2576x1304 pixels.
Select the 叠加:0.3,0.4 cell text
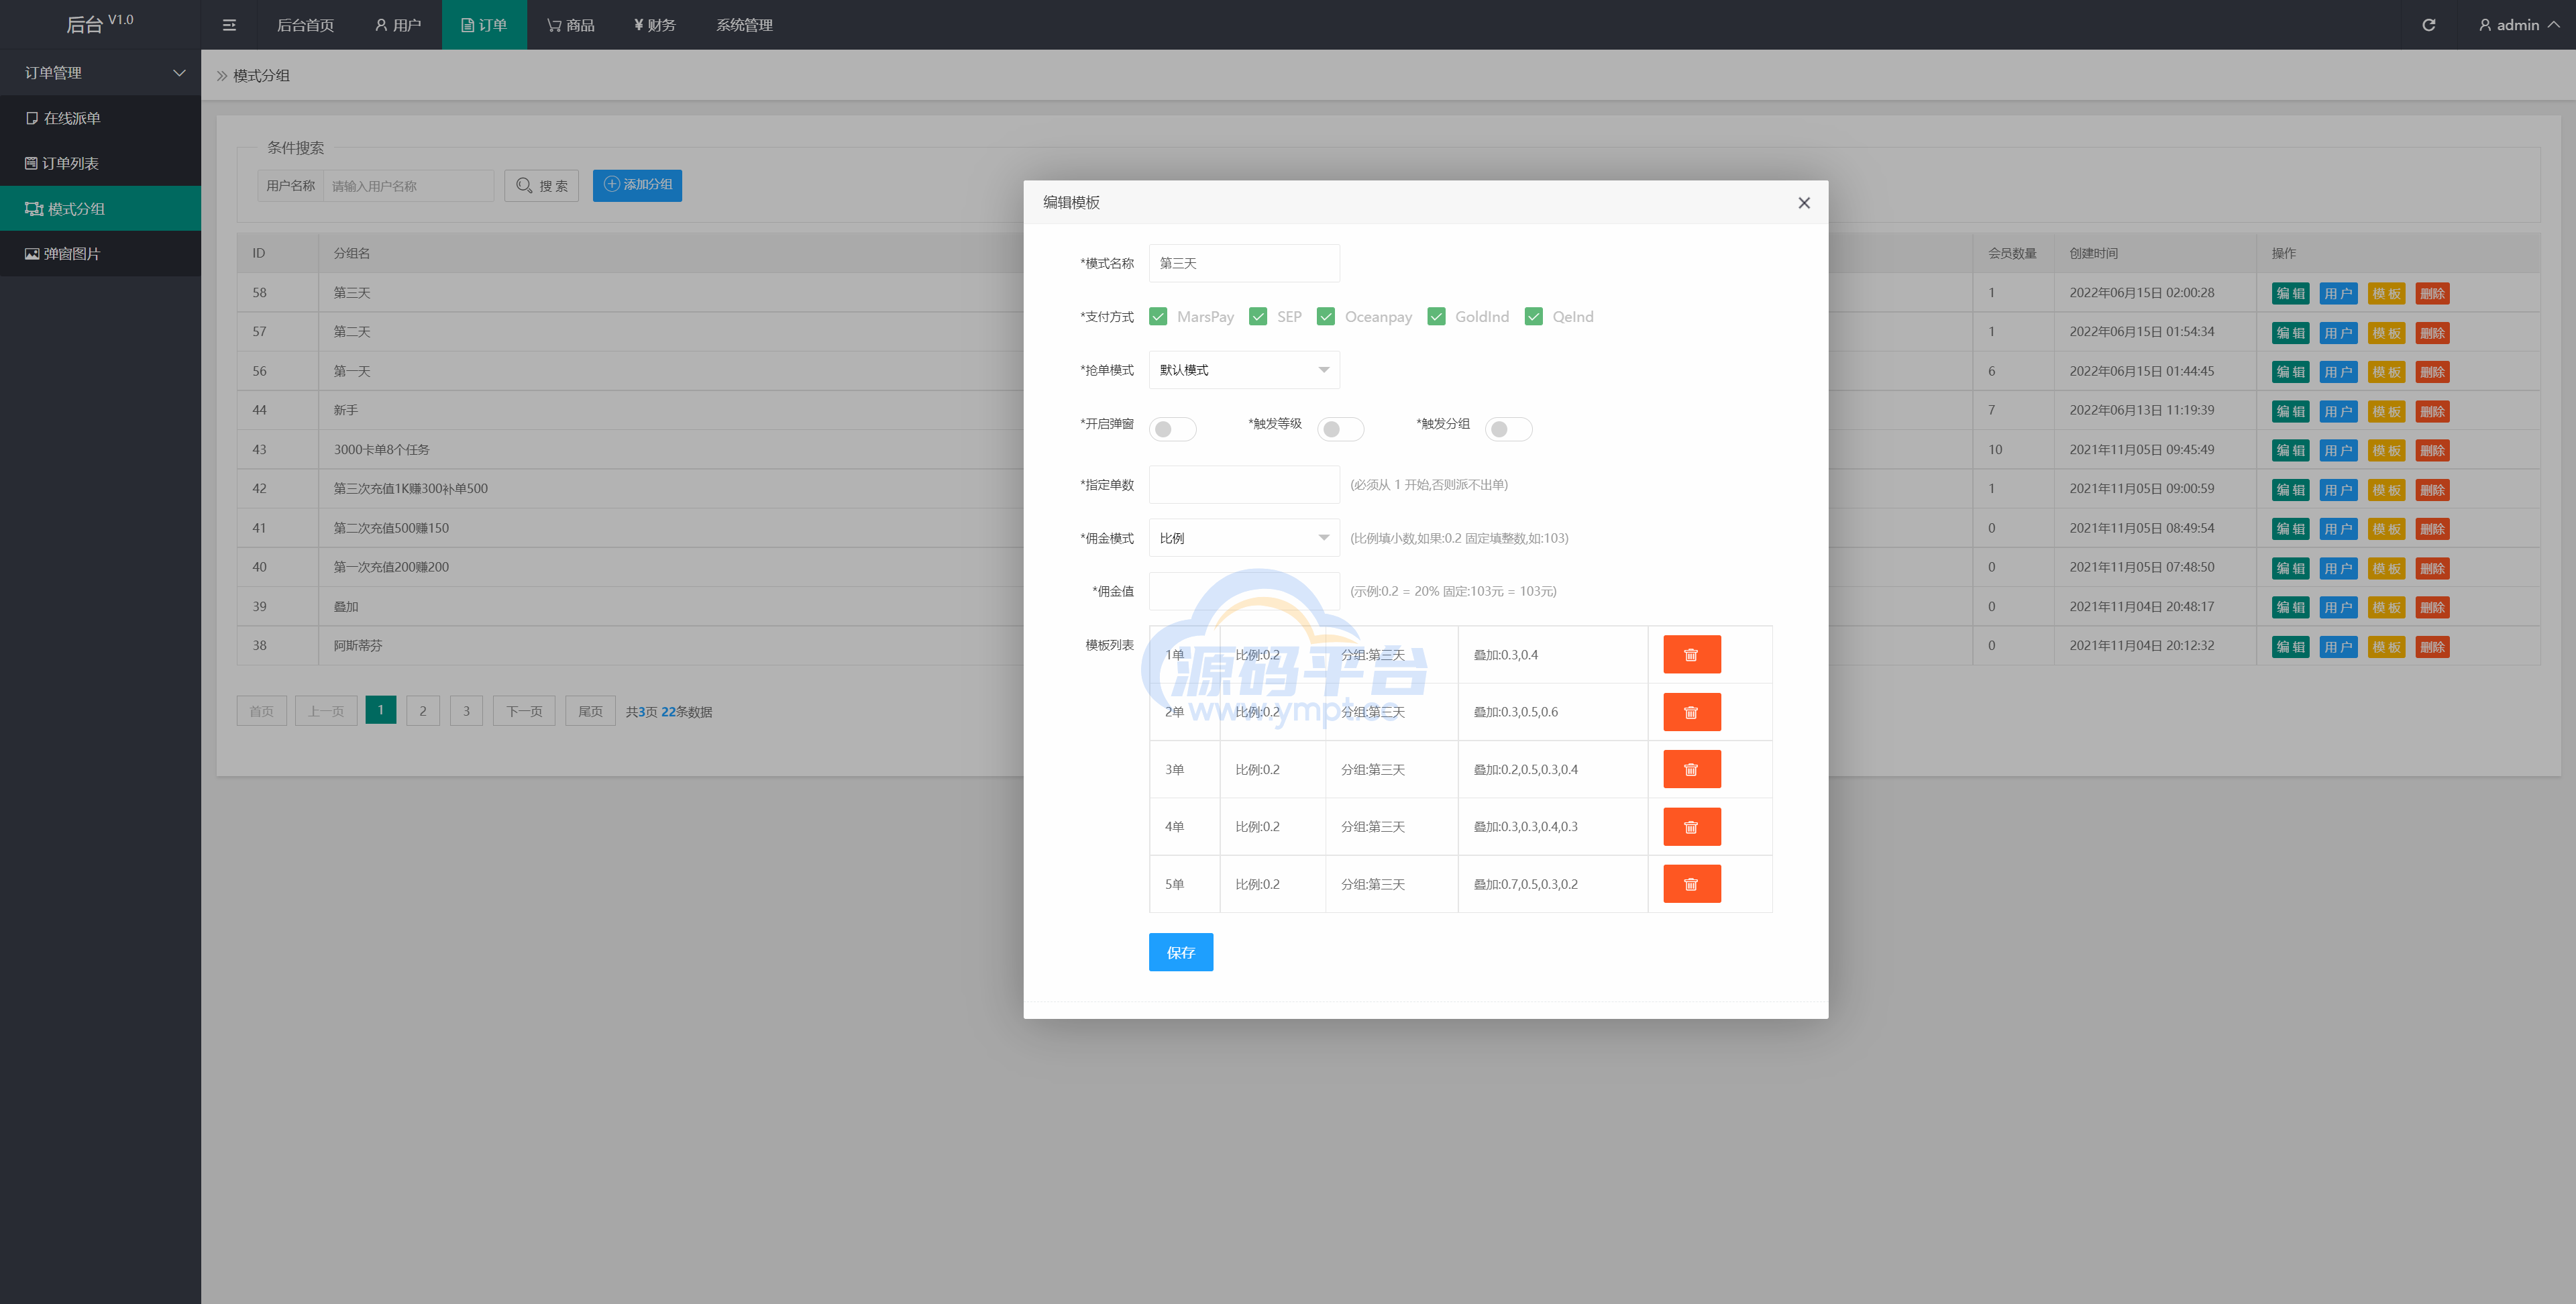pos(1505,655)
